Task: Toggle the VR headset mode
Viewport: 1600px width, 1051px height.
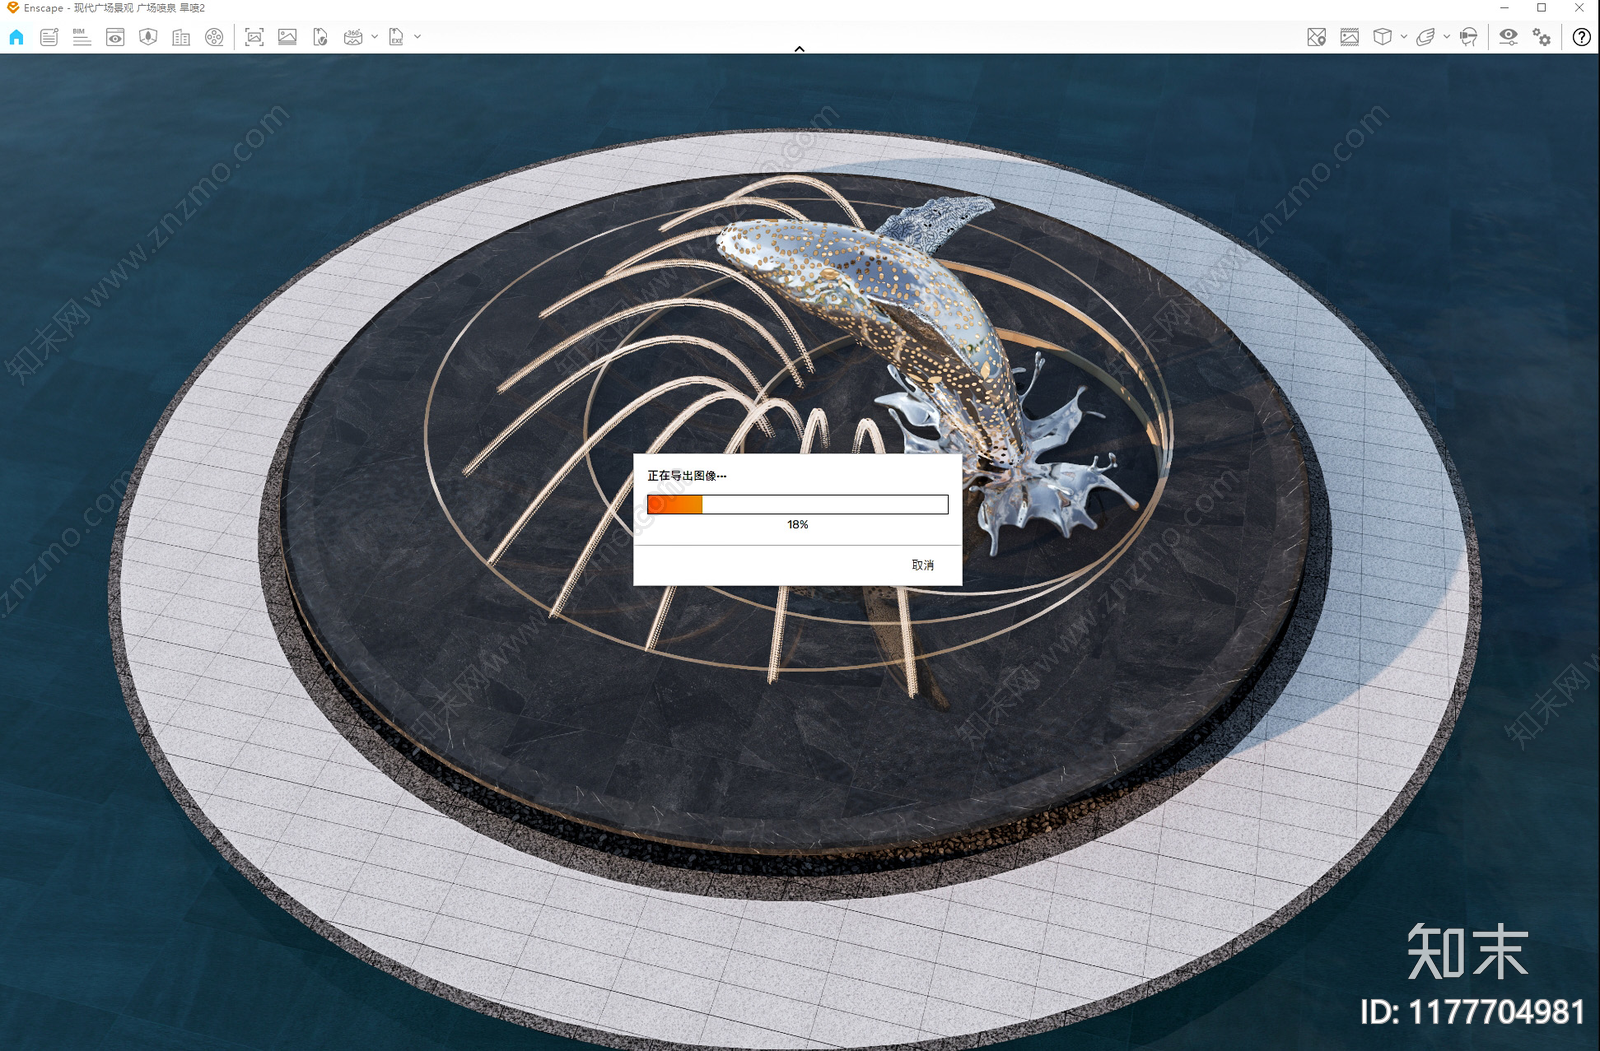Action: (1468, 37)
